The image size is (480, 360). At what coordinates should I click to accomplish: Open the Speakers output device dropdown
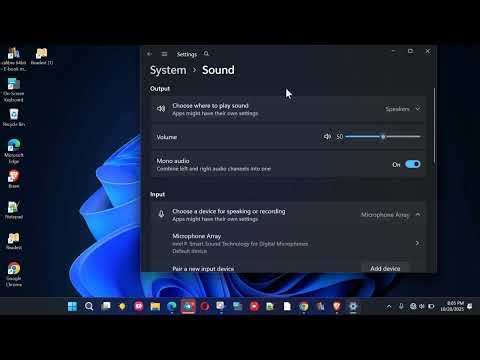(403, 109)
